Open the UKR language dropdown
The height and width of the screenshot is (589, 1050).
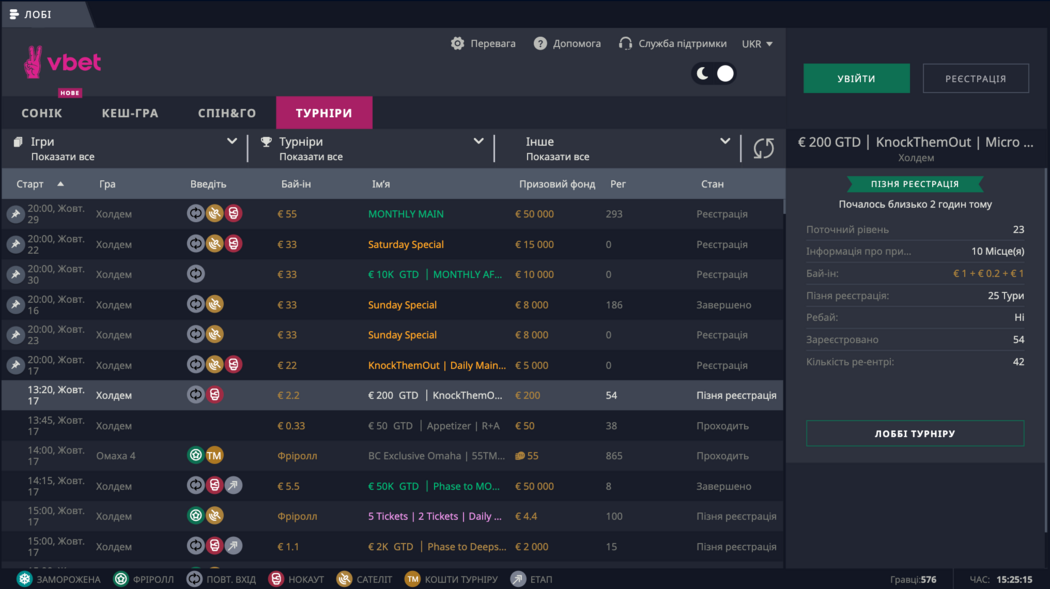757,44
